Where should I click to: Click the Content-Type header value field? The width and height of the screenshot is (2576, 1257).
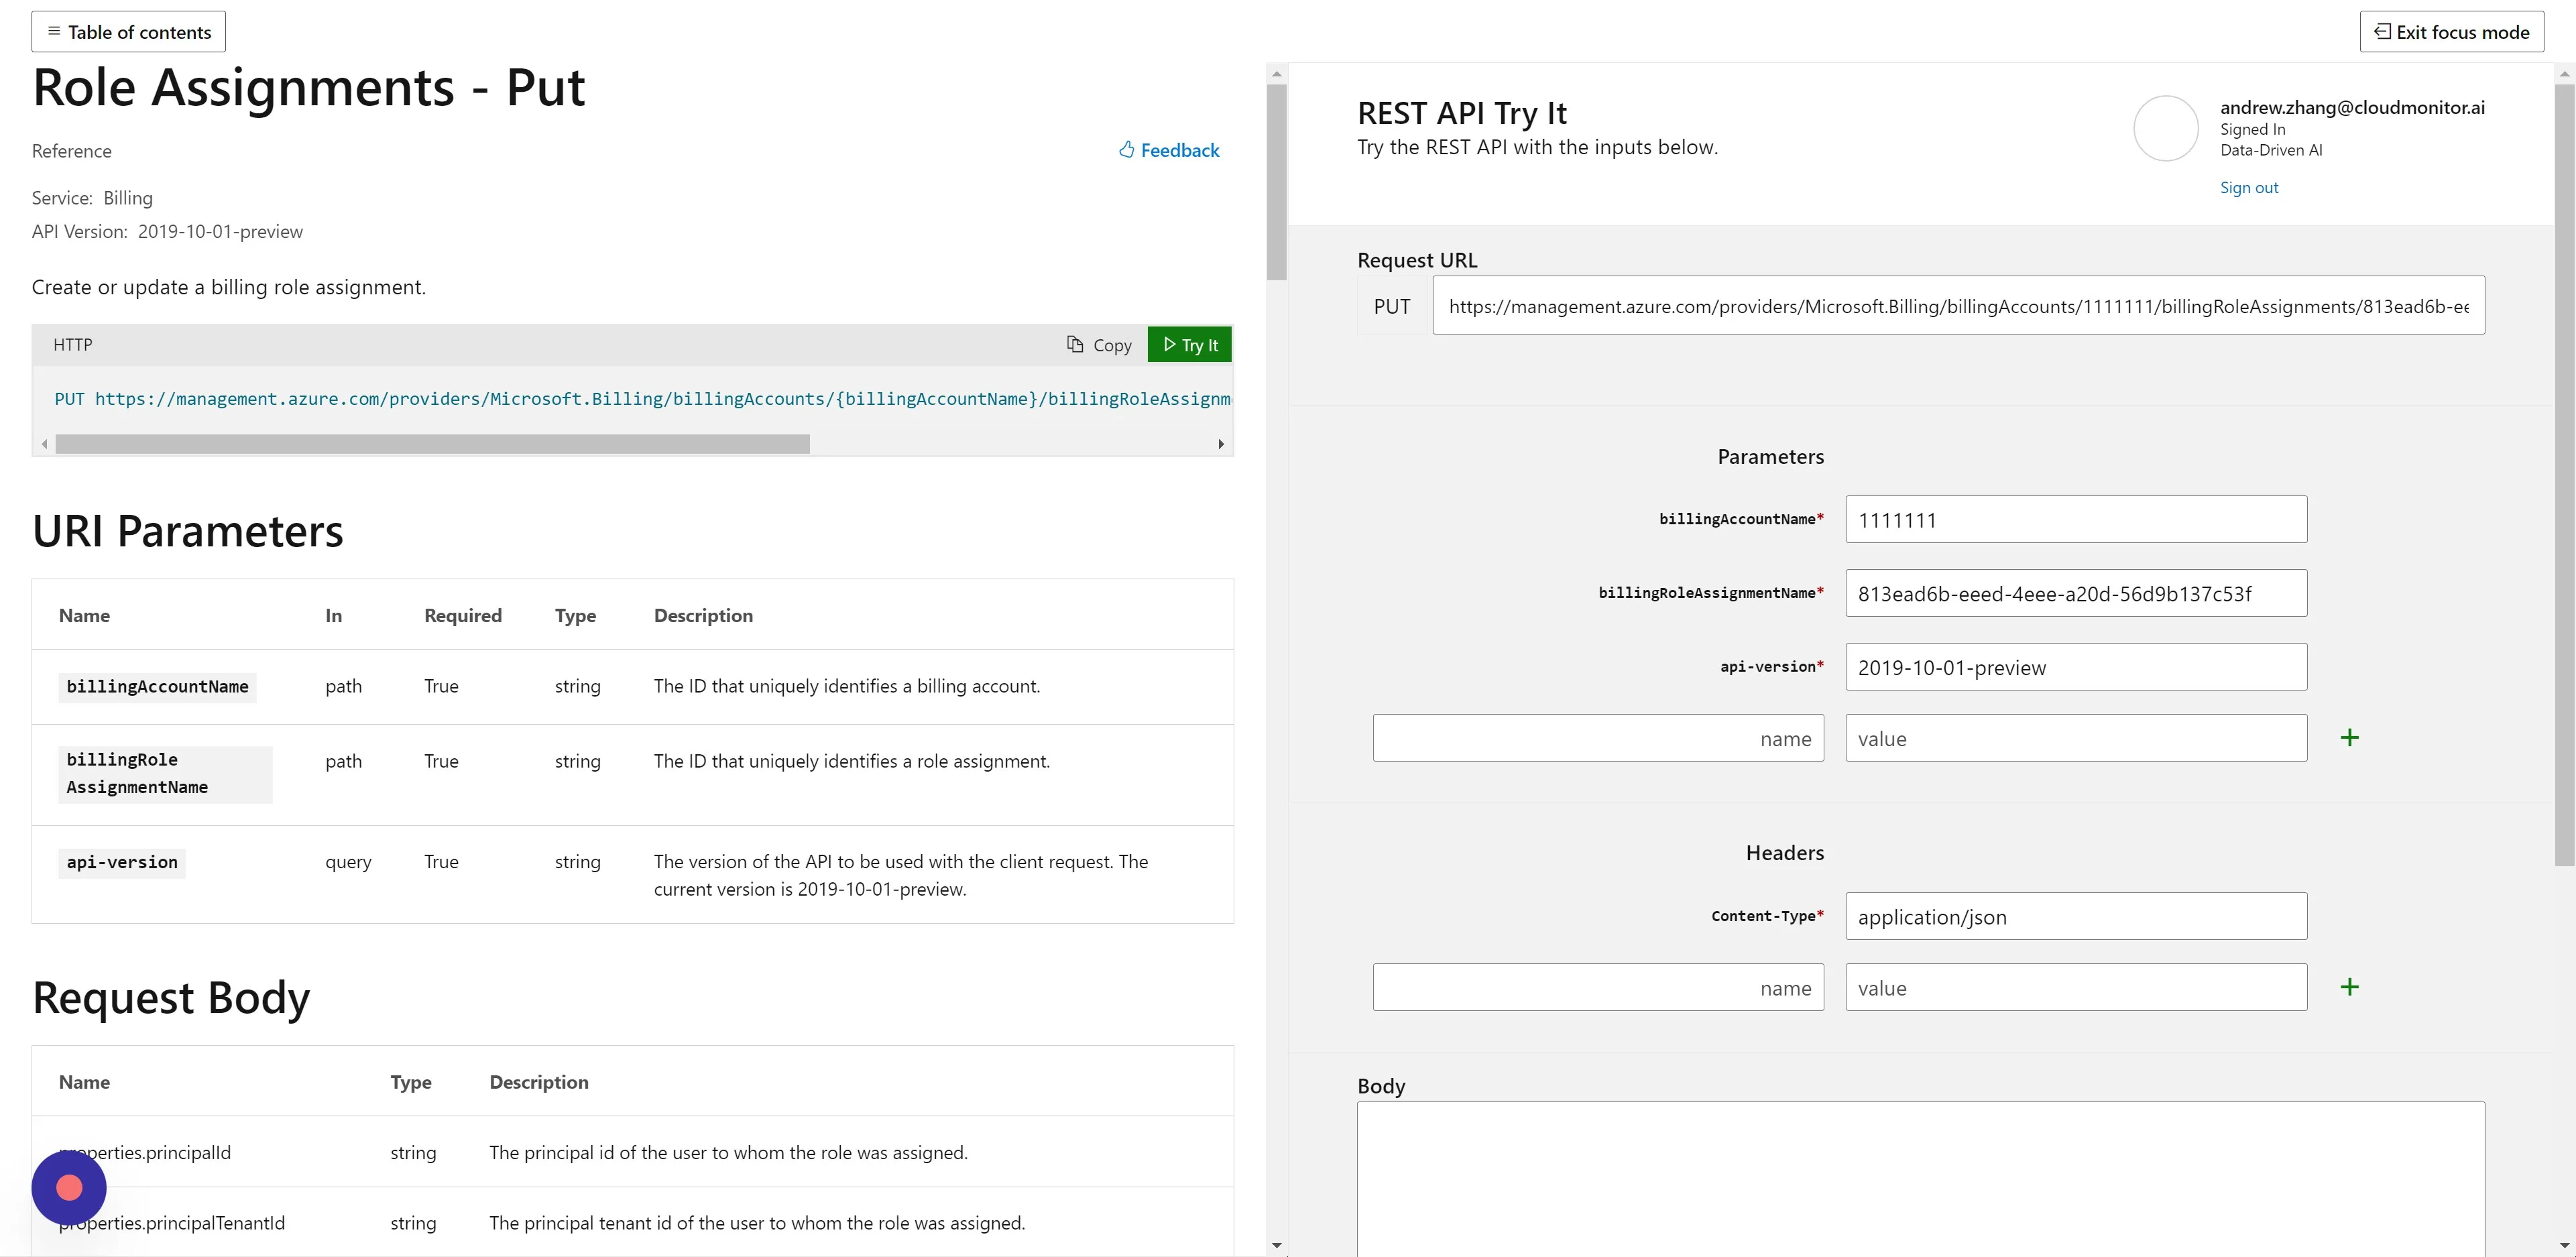pyautogui.click(x=2076, y=916)
